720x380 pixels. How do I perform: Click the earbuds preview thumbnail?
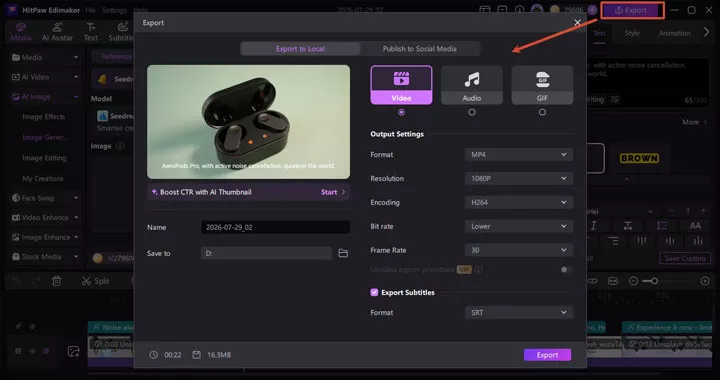click(x=248, y=122)
